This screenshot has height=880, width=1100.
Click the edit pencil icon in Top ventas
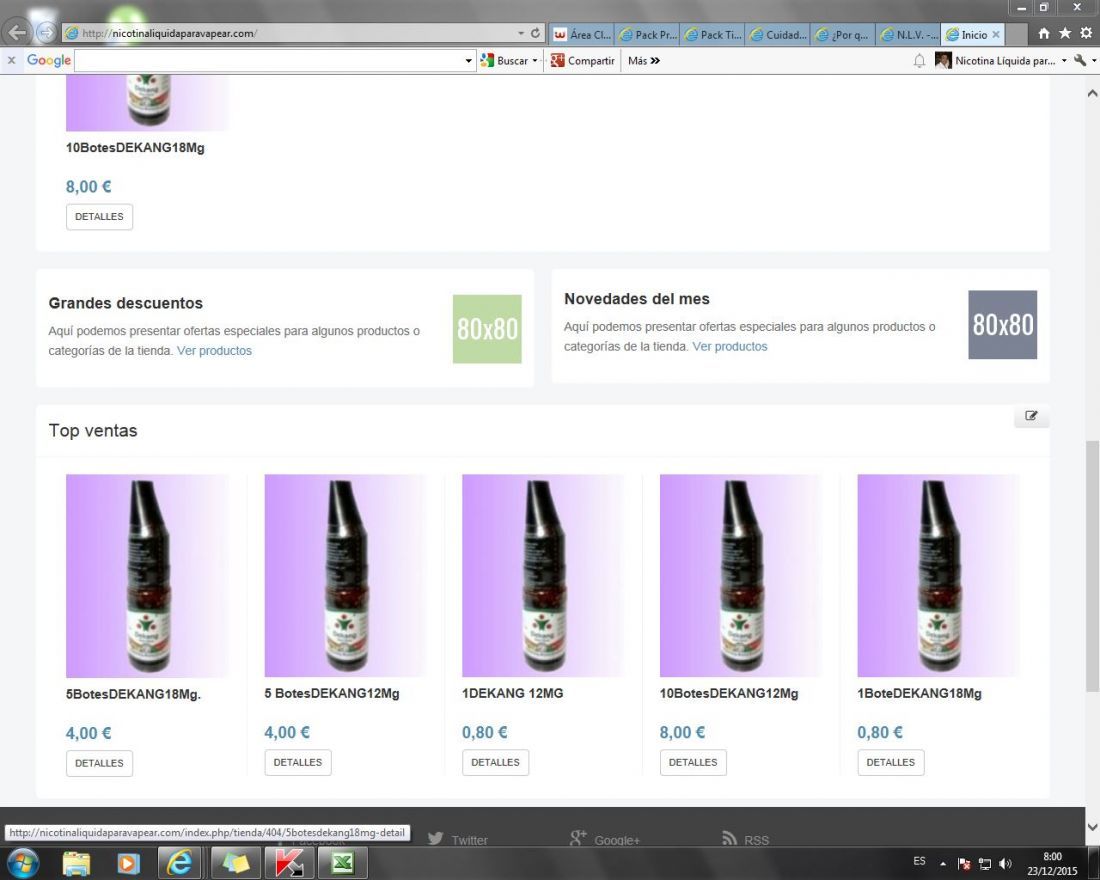pyautogui.click(x=1031, y=415)
